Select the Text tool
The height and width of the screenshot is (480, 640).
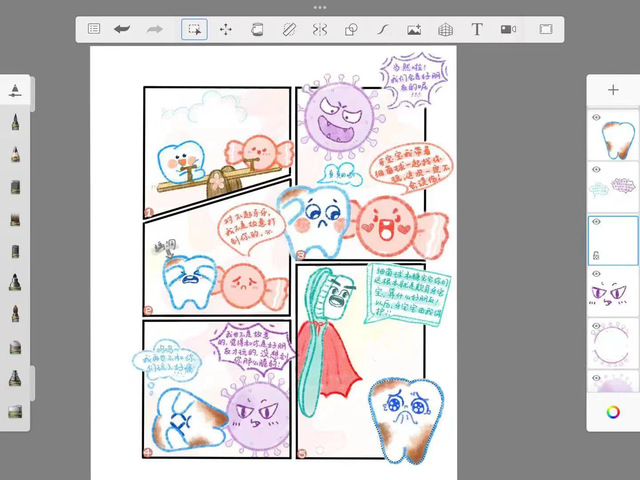tap(477, 30)
